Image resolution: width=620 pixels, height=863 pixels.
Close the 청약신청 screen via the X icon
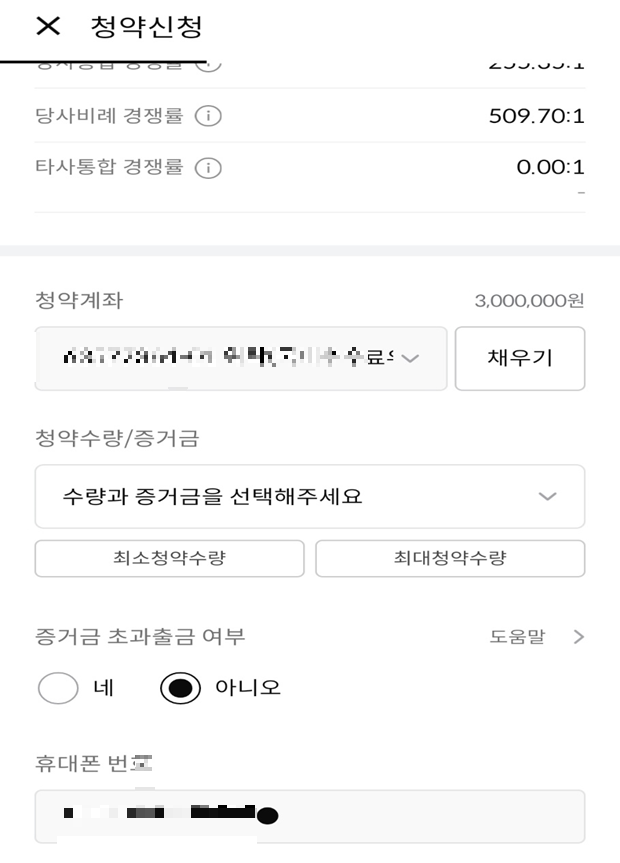click(x=47, y=27)
